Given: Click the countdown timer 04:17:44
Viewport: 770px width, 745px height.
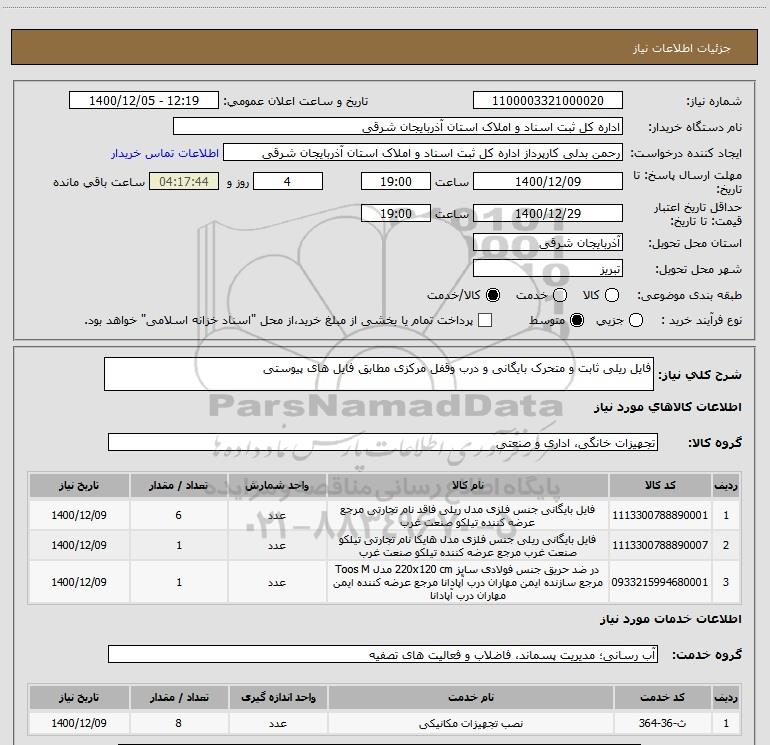Looking at the screenshot, I should (x=184, y=182).
